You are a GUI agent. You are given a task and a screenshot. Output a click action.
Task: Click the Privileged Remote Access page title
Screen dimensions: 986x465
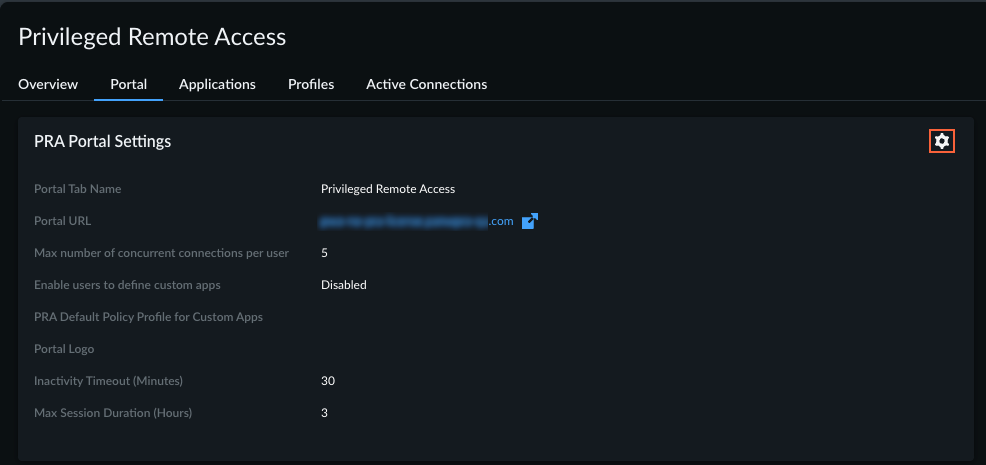tap(152, 37)
